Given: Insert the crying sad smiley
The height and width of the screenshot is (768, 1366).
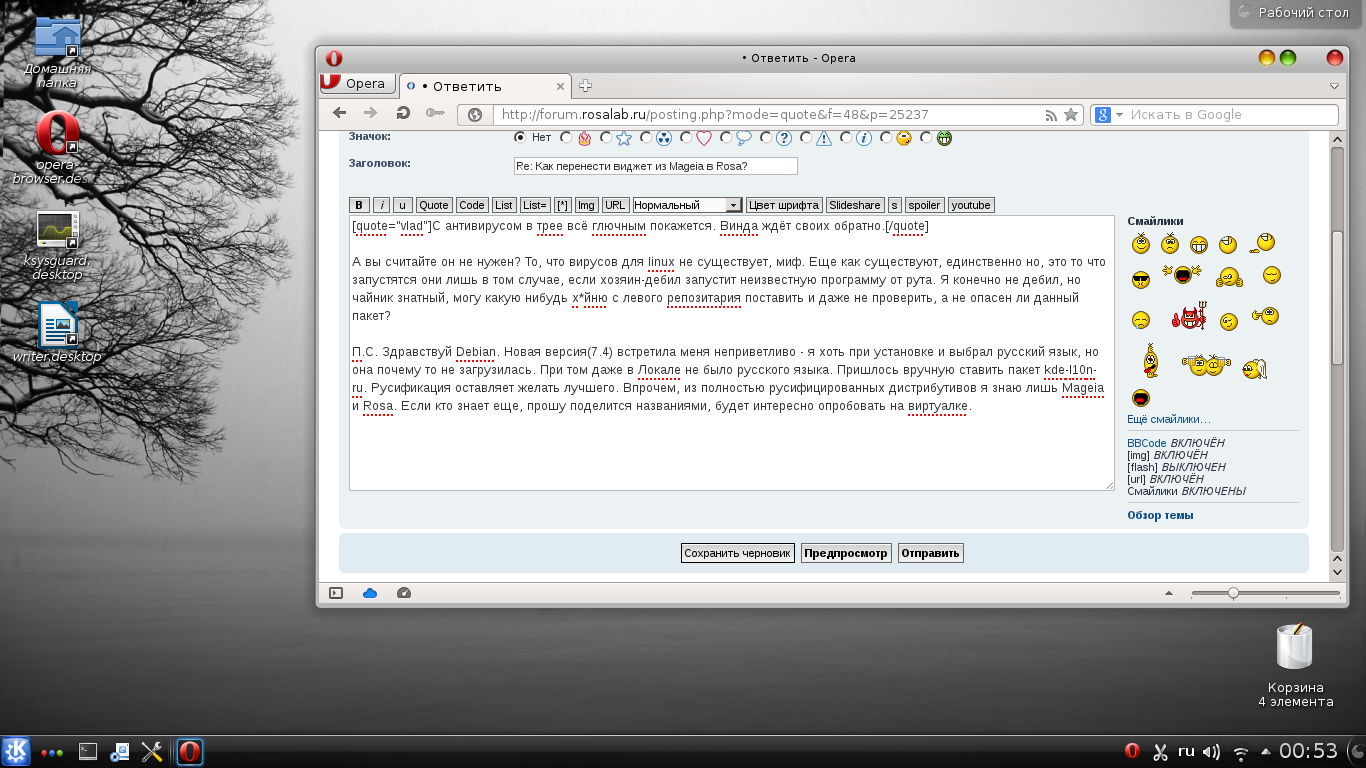Looking at the screenshot, I should 1141,320.
